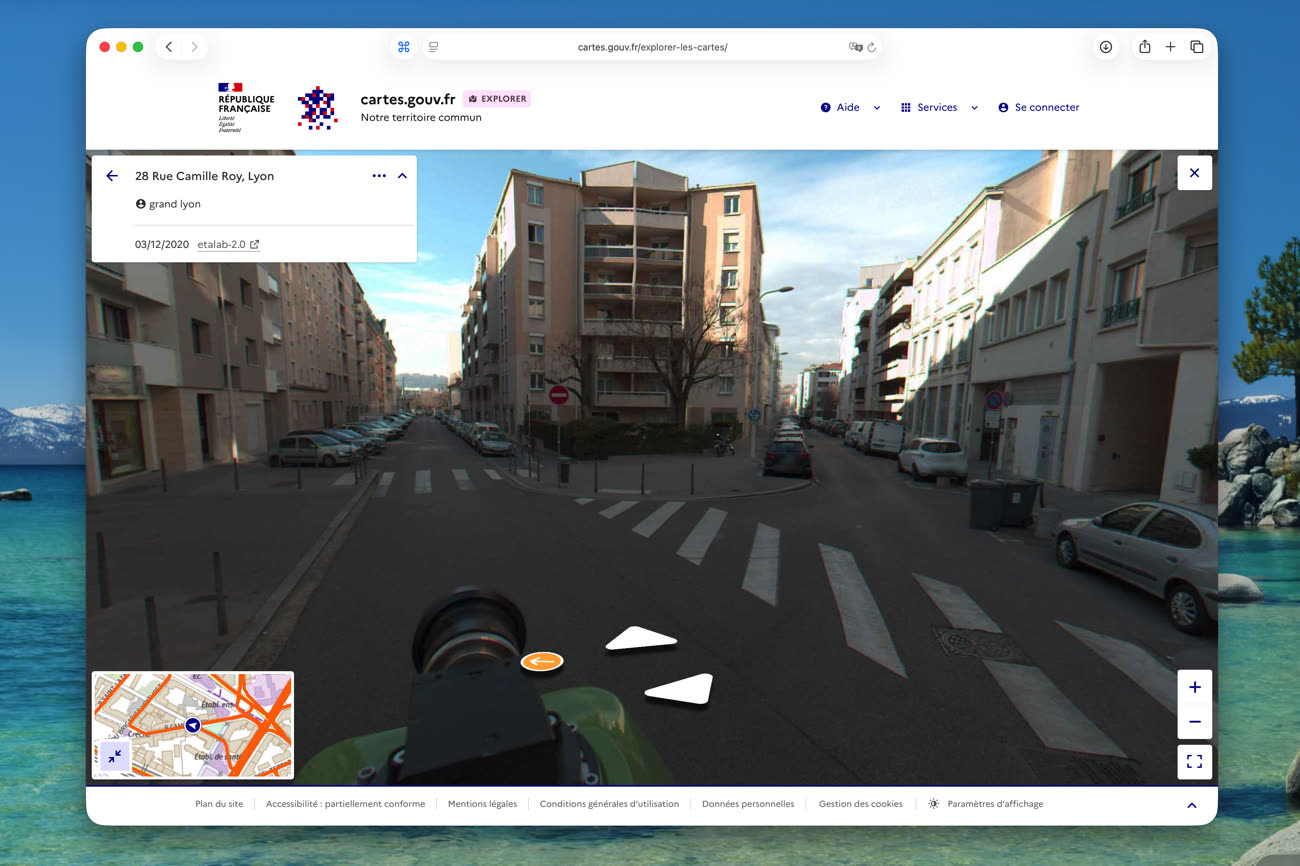1300x866 pixels.
Task: Click the back arrow beside 28 Rue Camille Roy
Action: [x=112, y=176]
